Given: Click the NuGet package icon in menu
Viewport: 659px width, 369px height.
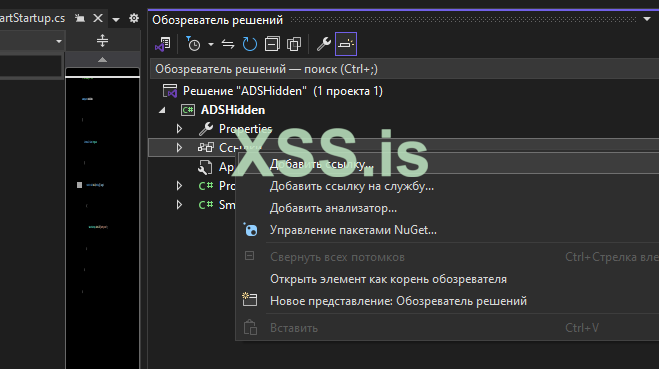Looking at the screenshot, I should click(250, 229).
